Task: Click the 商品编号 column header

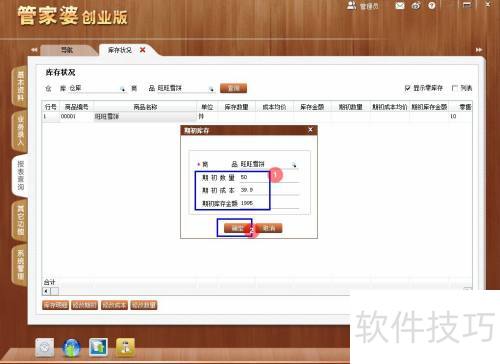Action: pyautogui.click(x=76, y=107)
